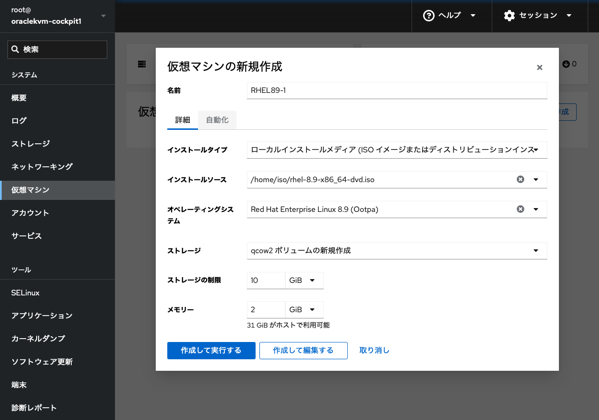The height and width of the screenshot is (420, 599).
Task: Go to ストレージ in the sidebar
Action: pos(57,144)
